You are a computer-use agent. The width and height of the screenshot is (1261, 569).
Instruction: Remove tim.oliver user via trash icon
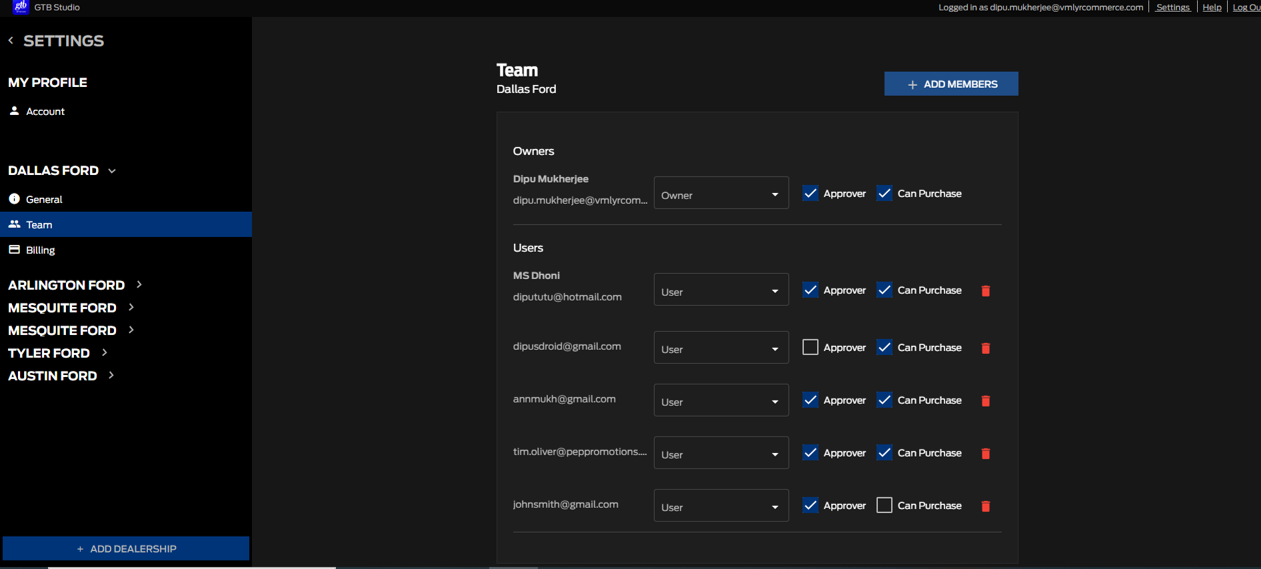tap(985, 454)
